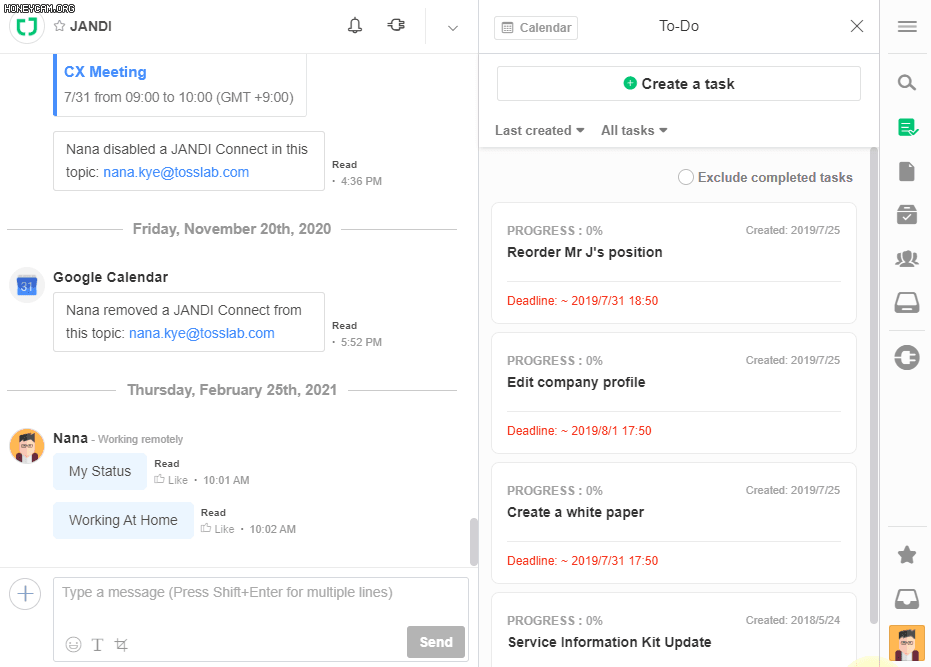Screen dimensions: 931x667
Task: Click deadline 2019/7/31 17:50 text
Action: coord(582,561)
